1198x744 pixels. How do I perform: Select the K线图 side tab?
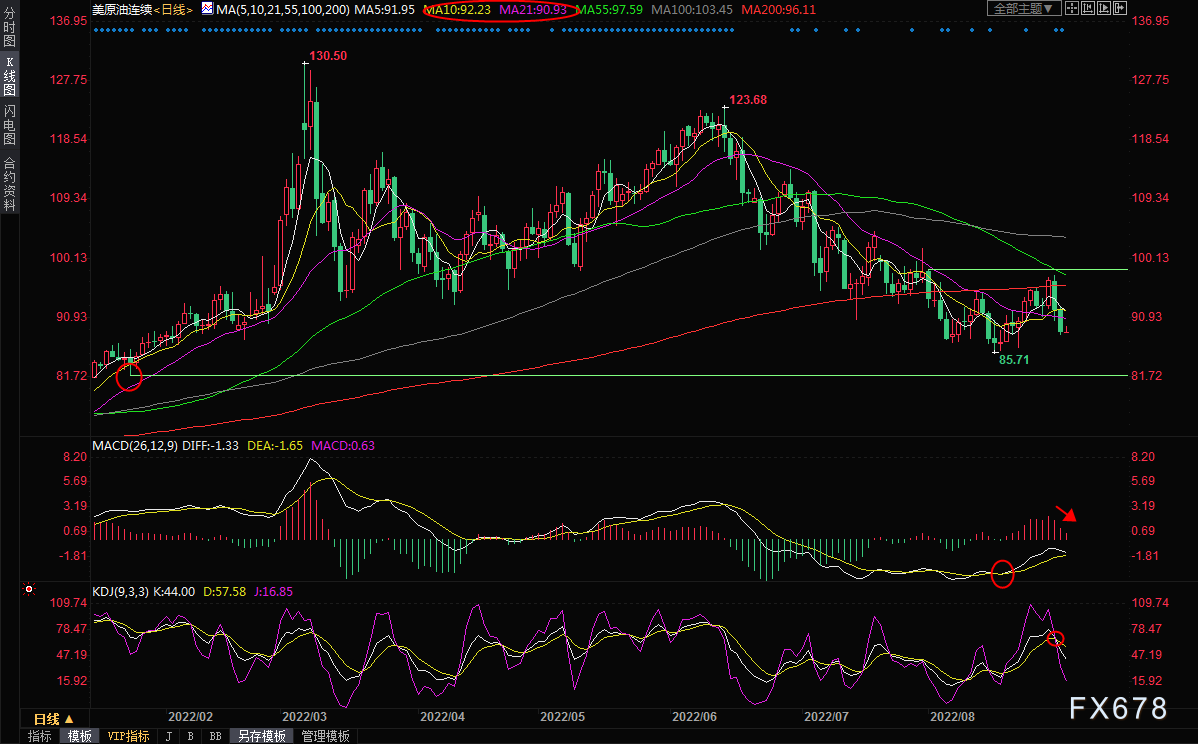point(9,76)
